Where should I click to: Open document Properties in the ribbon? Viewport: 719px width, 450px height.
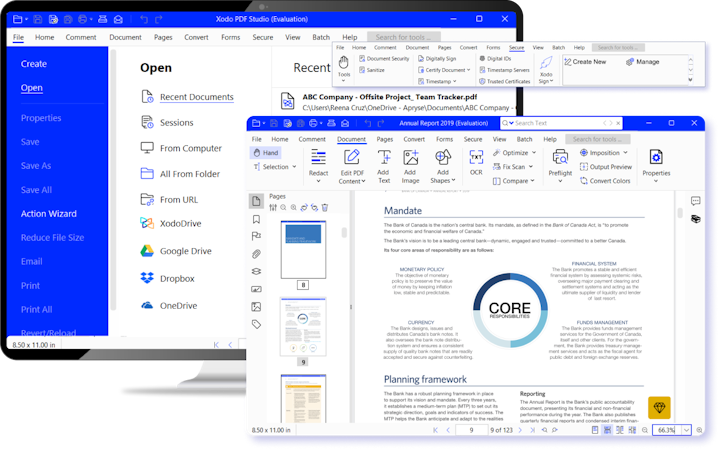click(656, 166)
